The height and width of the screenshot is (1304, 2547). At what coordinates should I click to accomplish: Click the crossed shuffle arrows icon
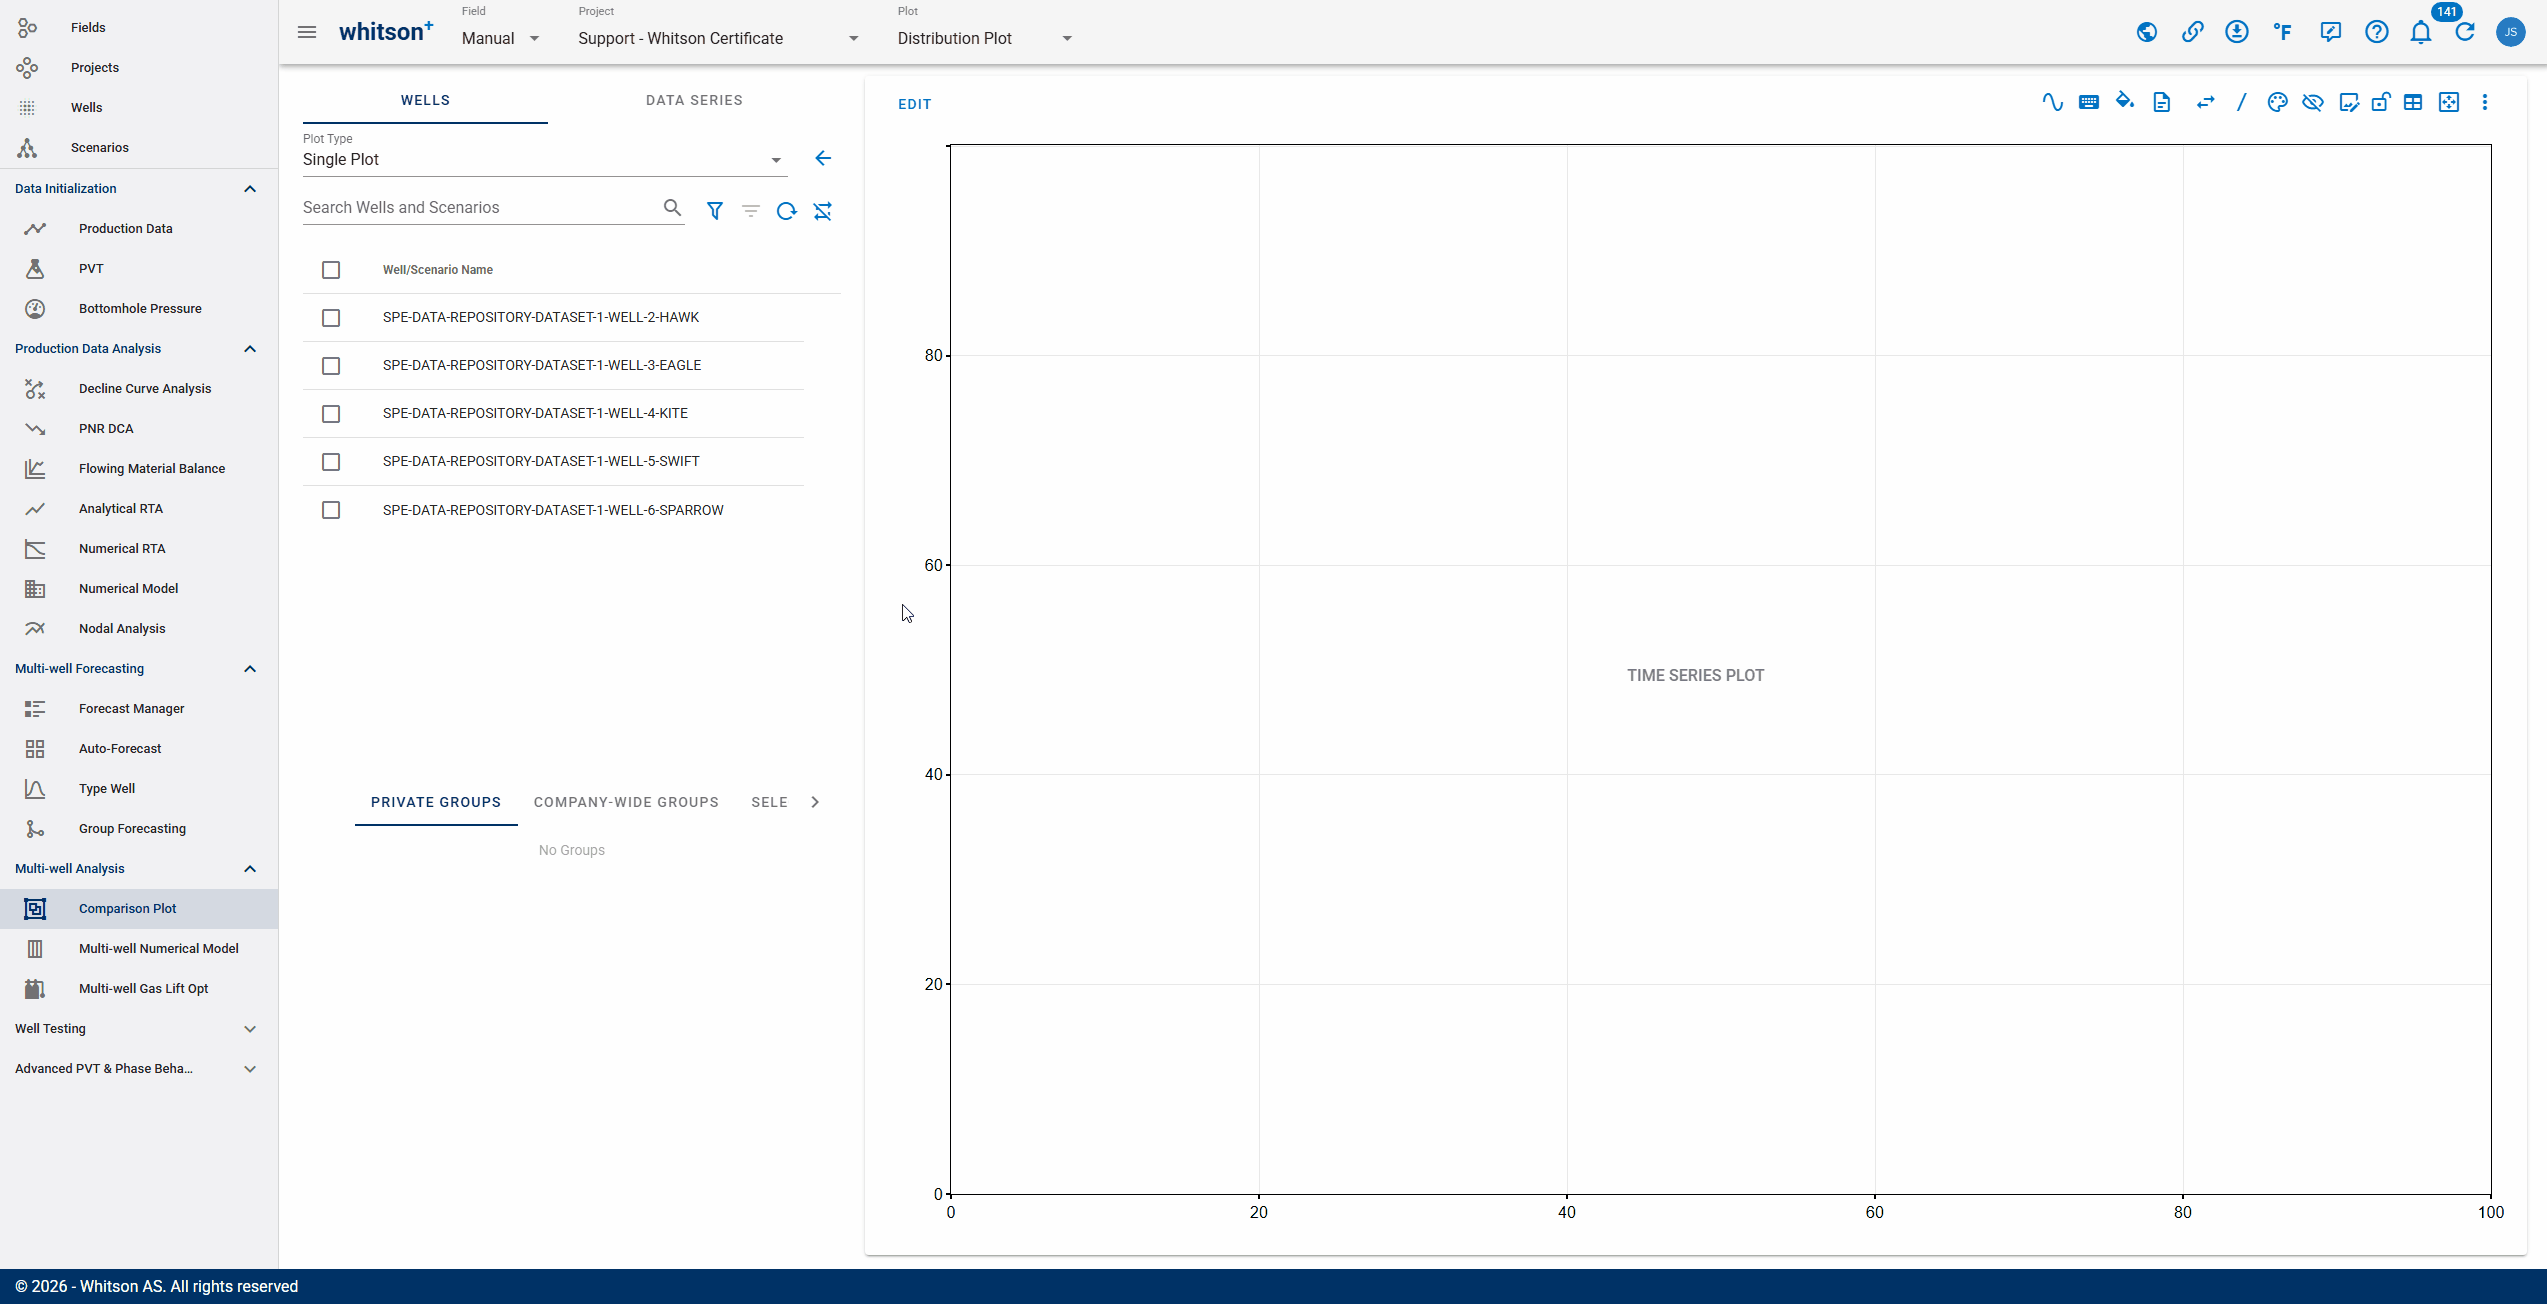[x=823, y=211]
